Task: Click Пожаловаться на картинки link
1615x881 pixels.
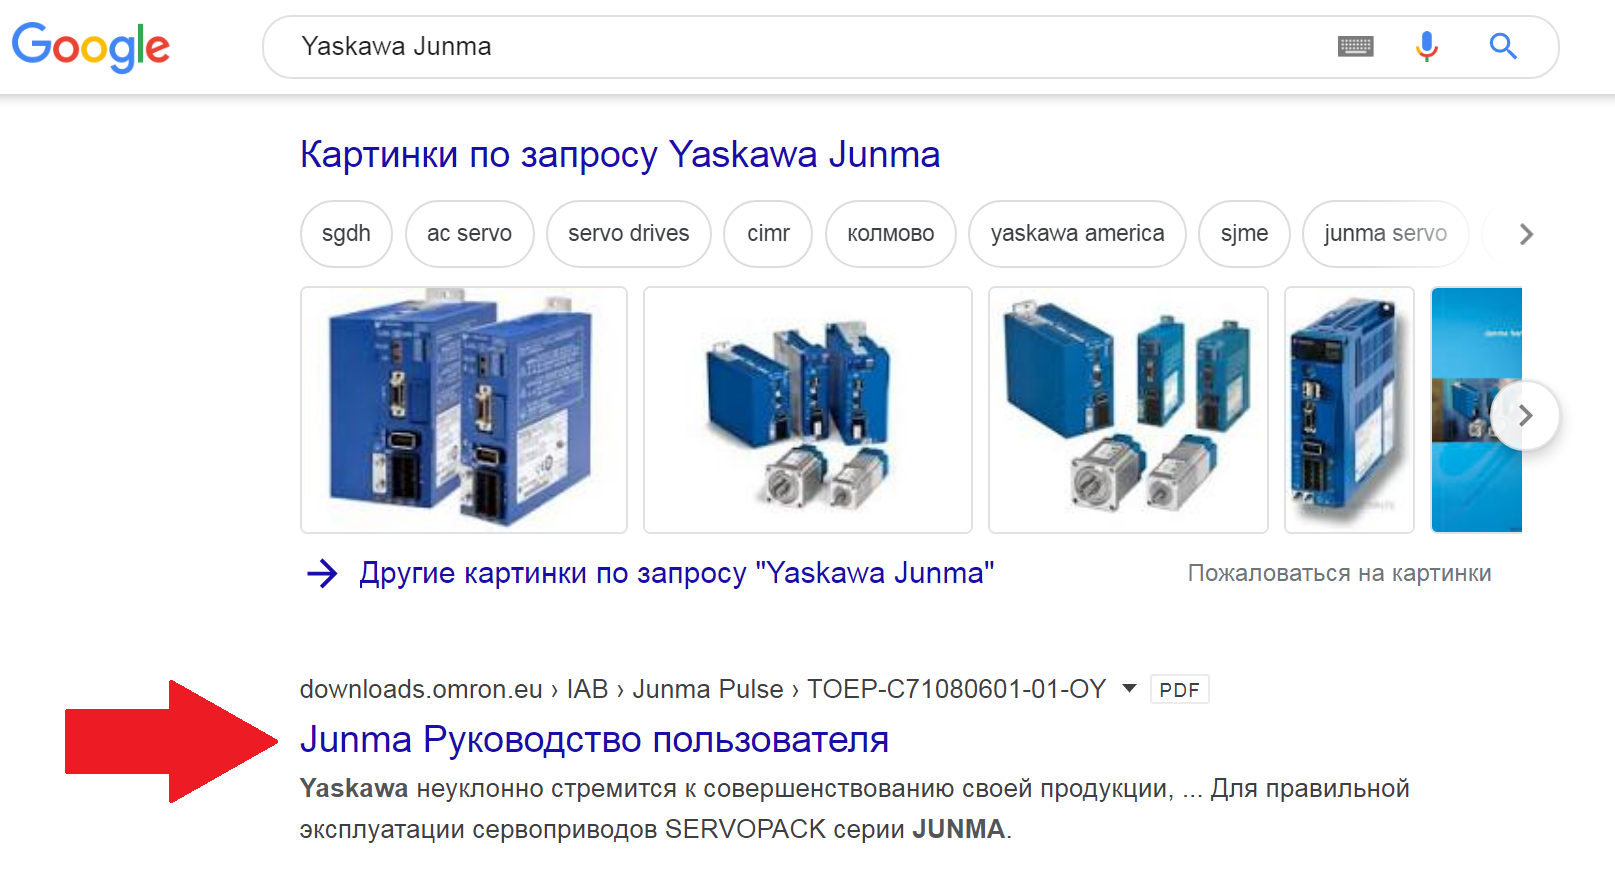Action: pyautogui.click(x=1339, y=573)
